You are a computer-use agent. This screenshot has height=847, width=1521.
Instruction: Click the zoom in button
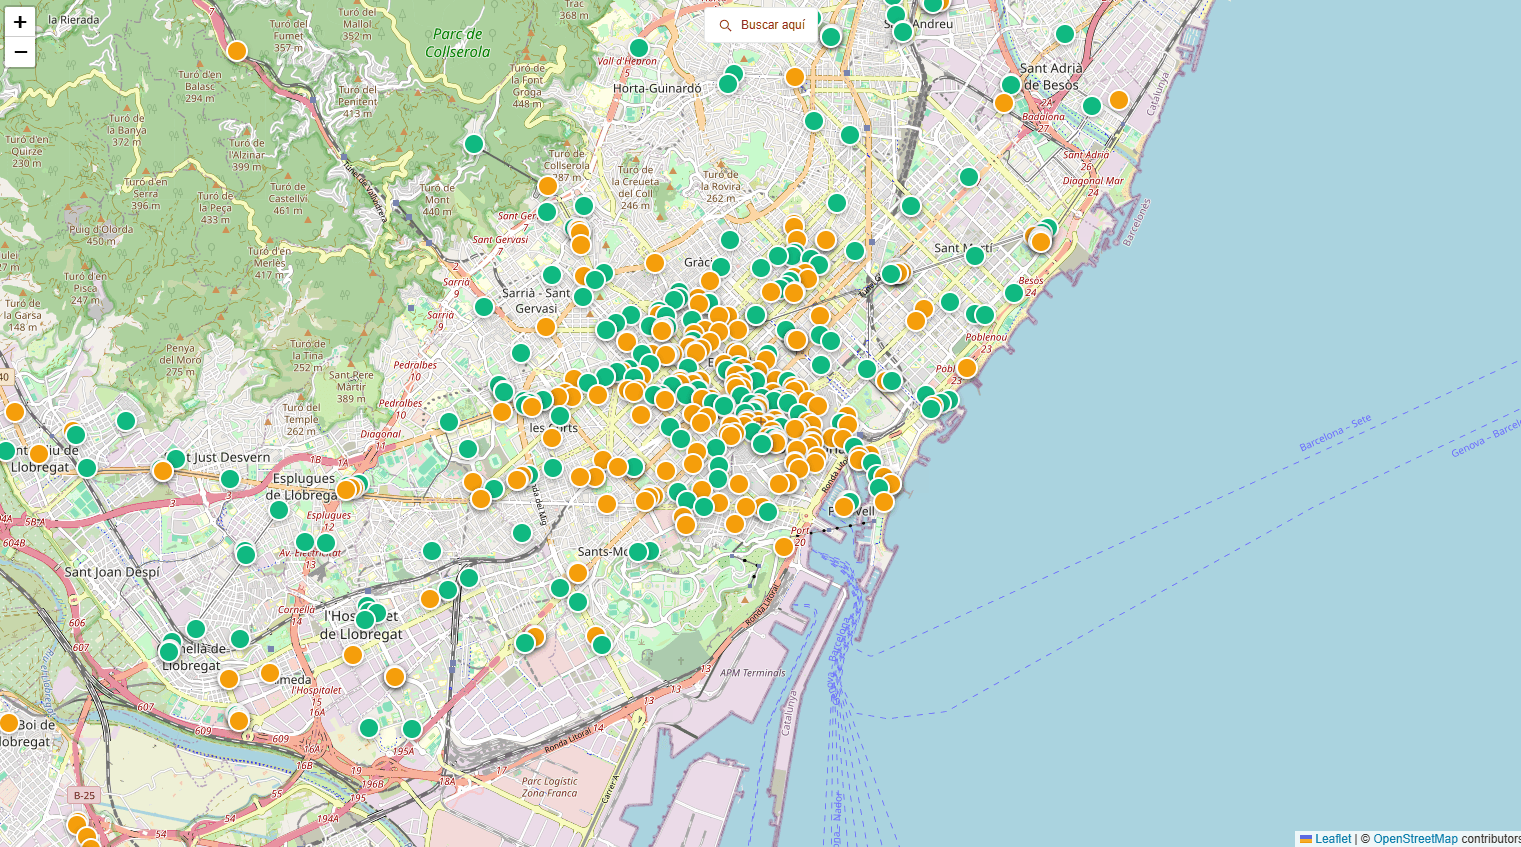pos(19,22)
